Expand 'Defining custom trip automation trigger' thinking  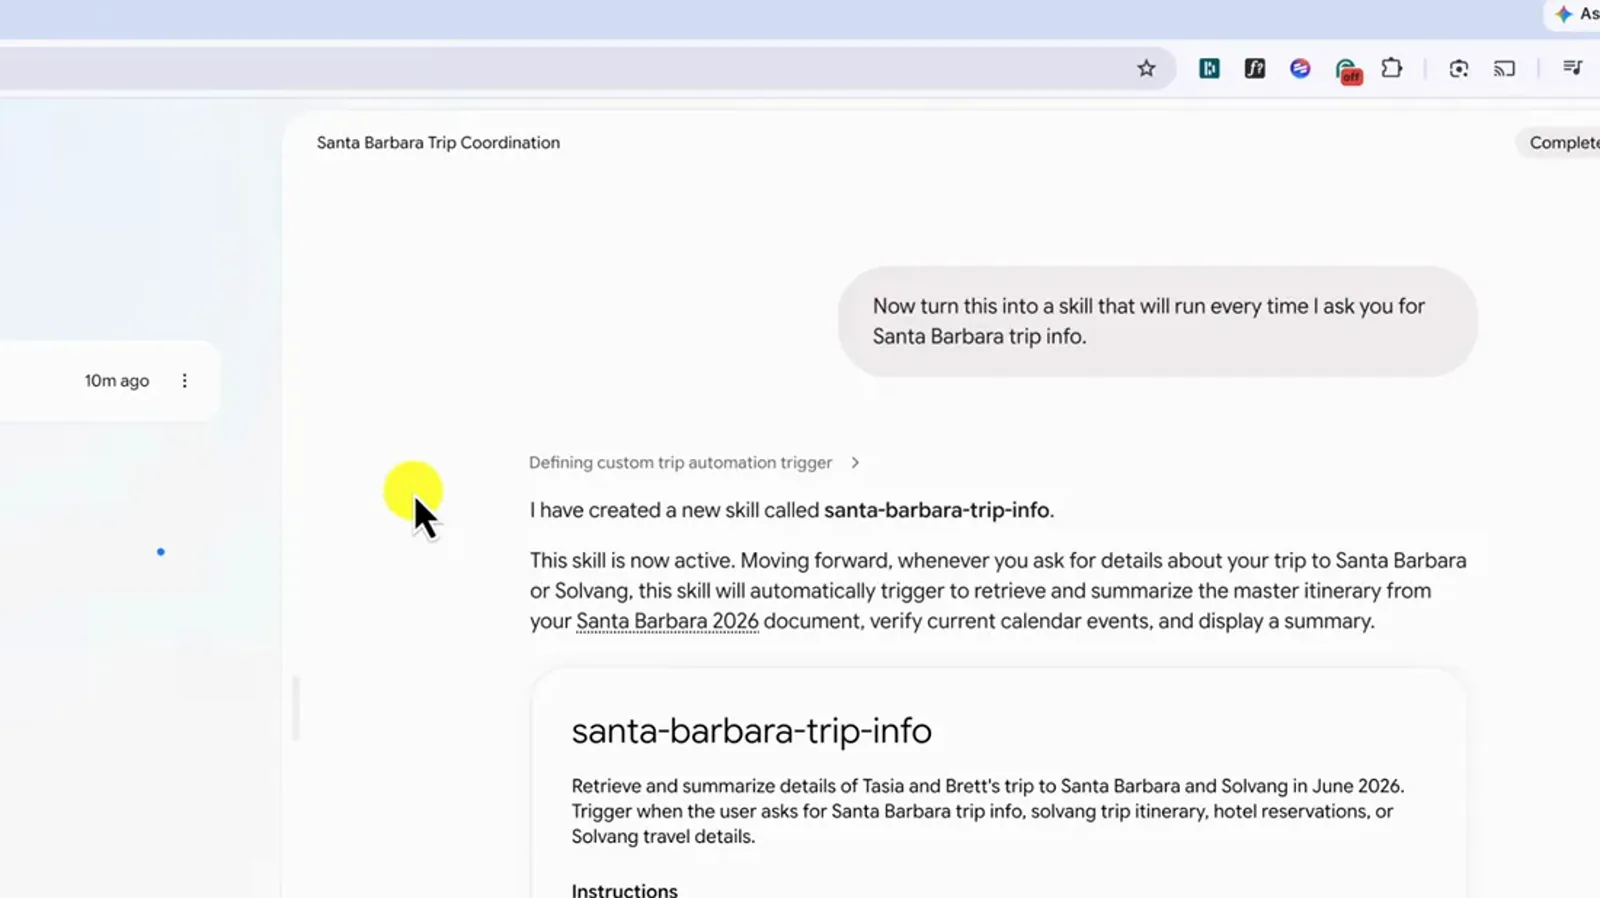tap(694, 463)
